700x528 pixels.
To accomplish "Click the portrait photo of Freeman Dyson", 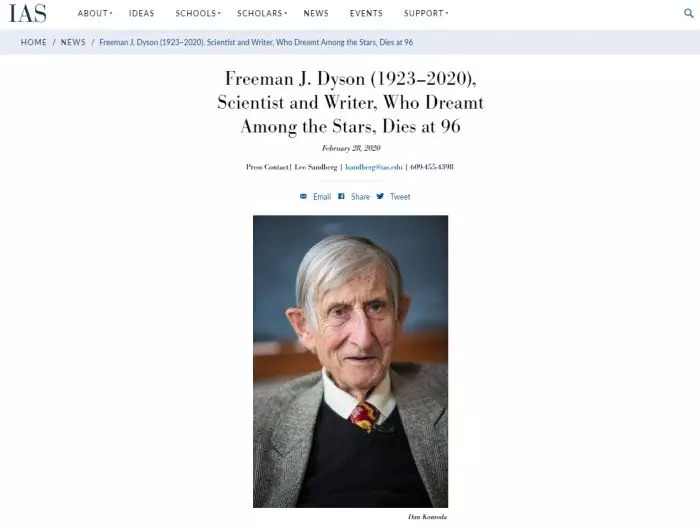I will pyautogui.click(x=350, y=362).
